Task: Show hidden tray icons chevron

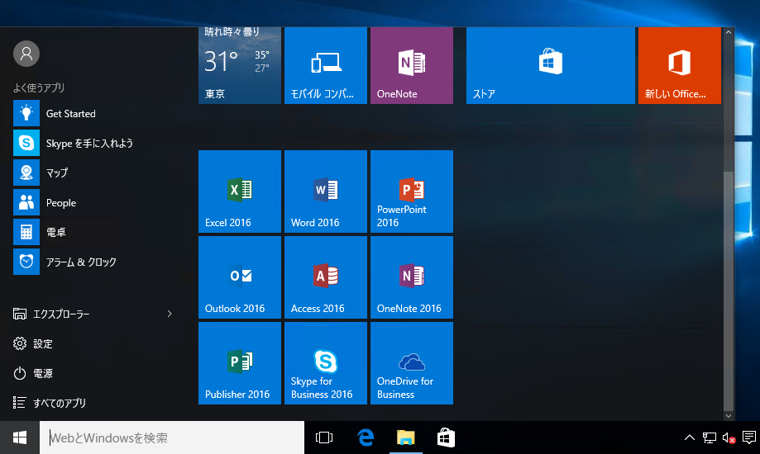Action: (x=689, y=438)
